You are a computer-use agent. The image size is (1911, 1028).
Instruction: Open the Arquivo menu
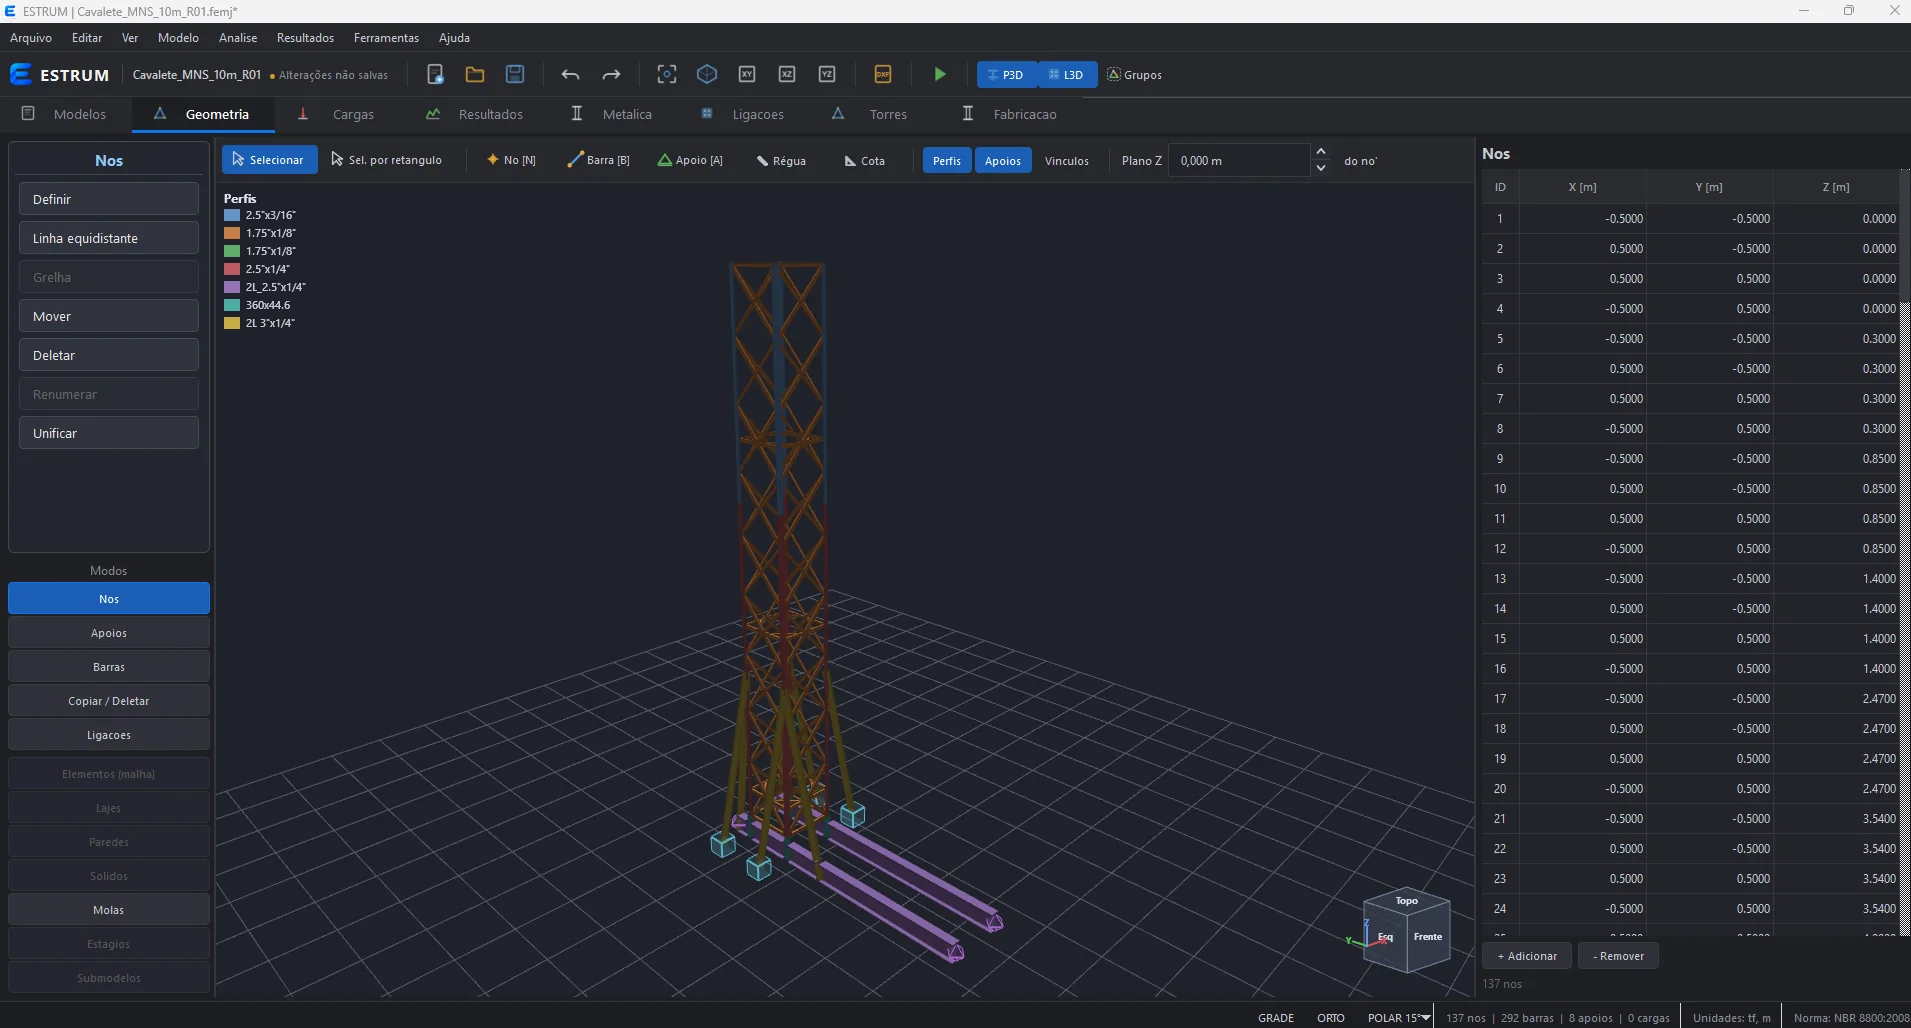[x=31, y=37]
